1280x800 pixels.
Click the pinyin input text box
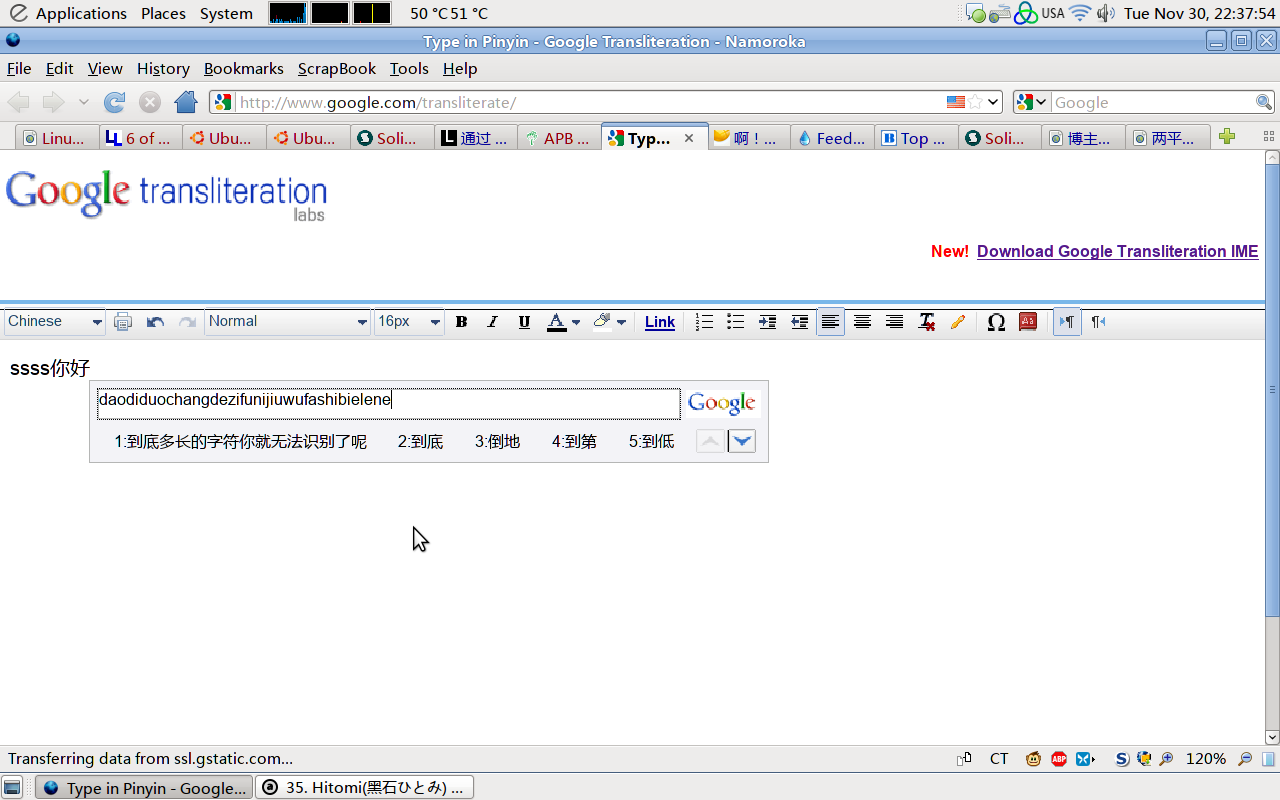click(x=388, y=403)
